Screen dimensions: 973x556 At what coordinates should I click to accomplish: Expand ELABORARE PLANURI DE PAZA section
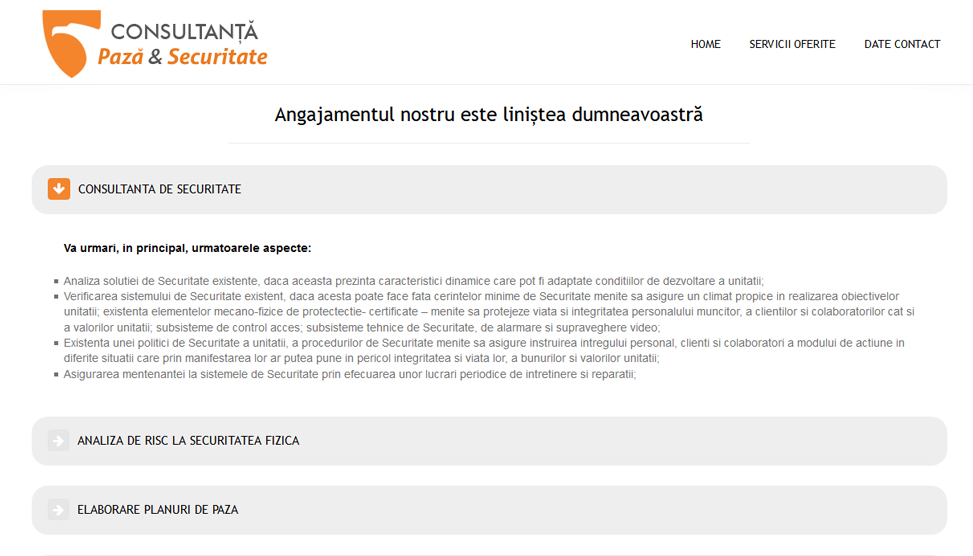point(158,509)
